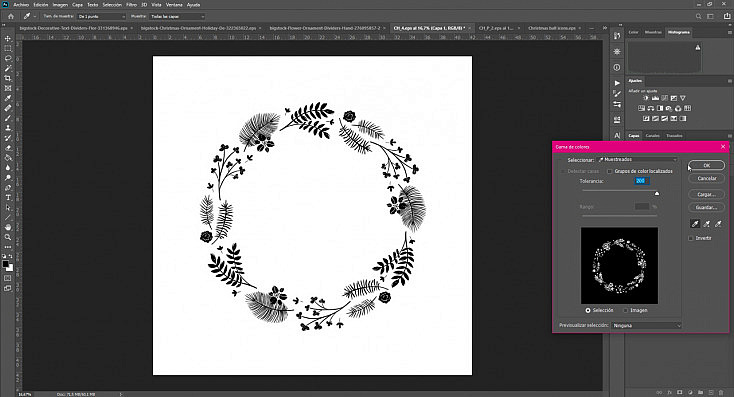Click the Cargar... button
Image resolution: width=734 pixels, height=397 pixels.
(x=707, y=194)
